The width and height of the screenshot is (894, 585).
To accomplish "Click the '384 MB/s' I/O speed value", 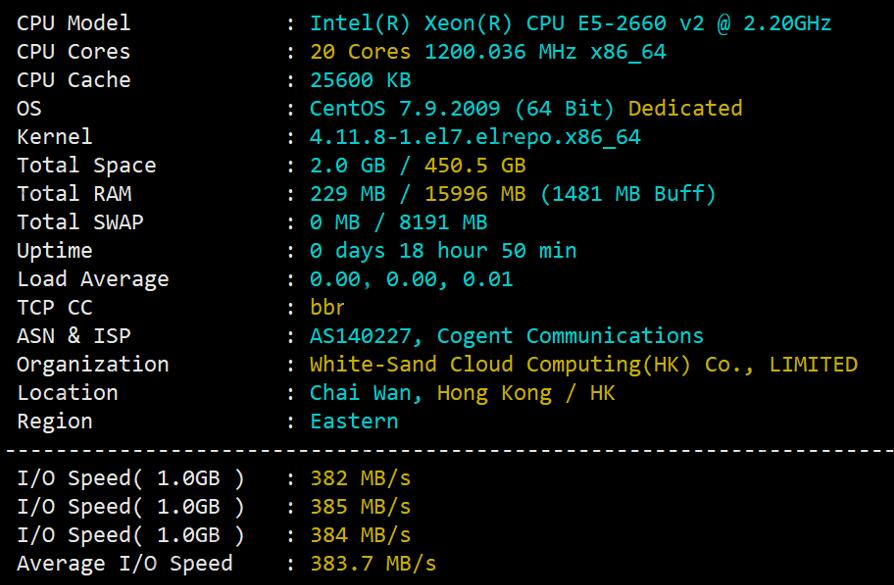I will pyautogui.click(x=360, y=535).
